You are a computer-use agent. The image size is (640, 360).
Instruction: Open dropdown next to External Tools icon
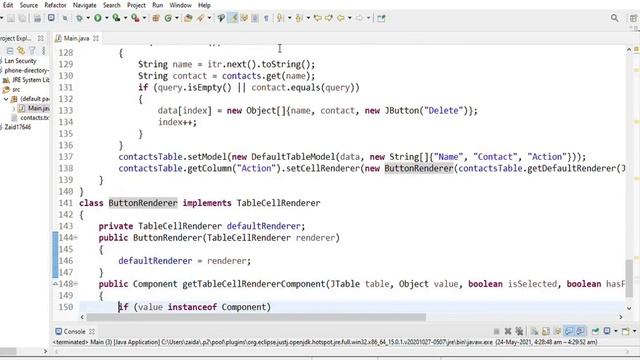tap(144, 18)
